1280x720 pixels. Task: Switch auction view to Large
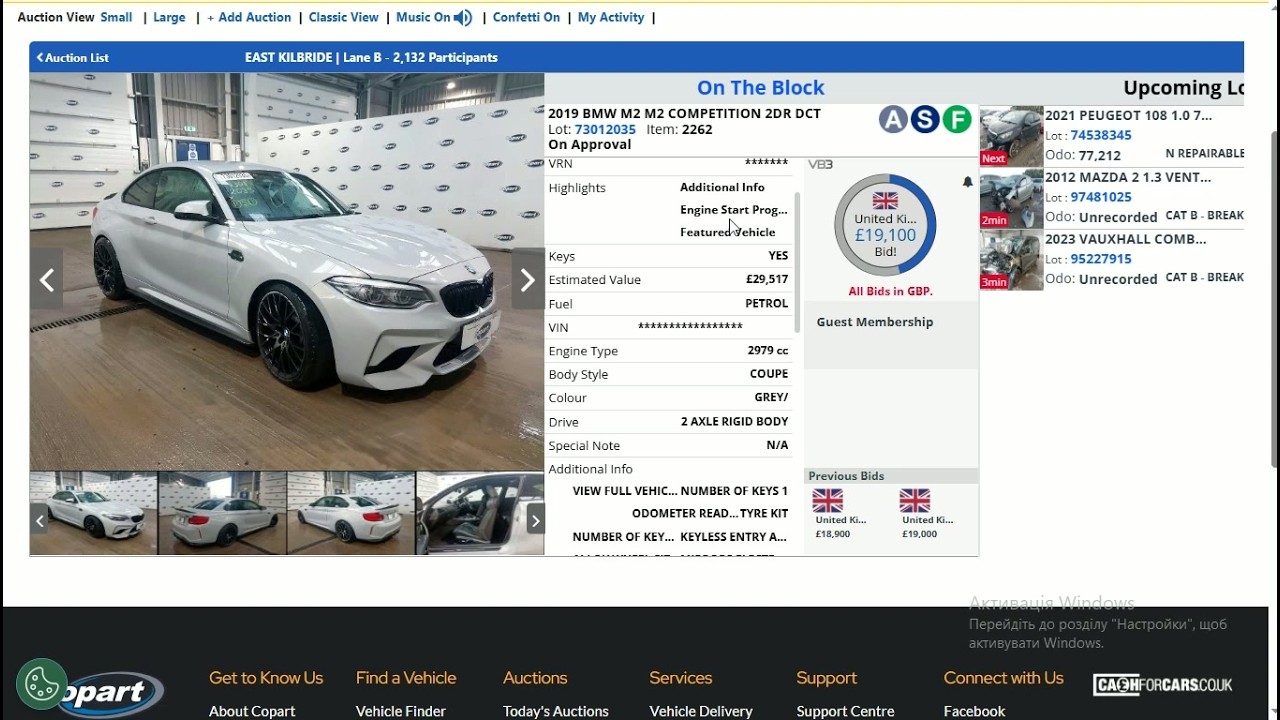click(x=169, y=17)
